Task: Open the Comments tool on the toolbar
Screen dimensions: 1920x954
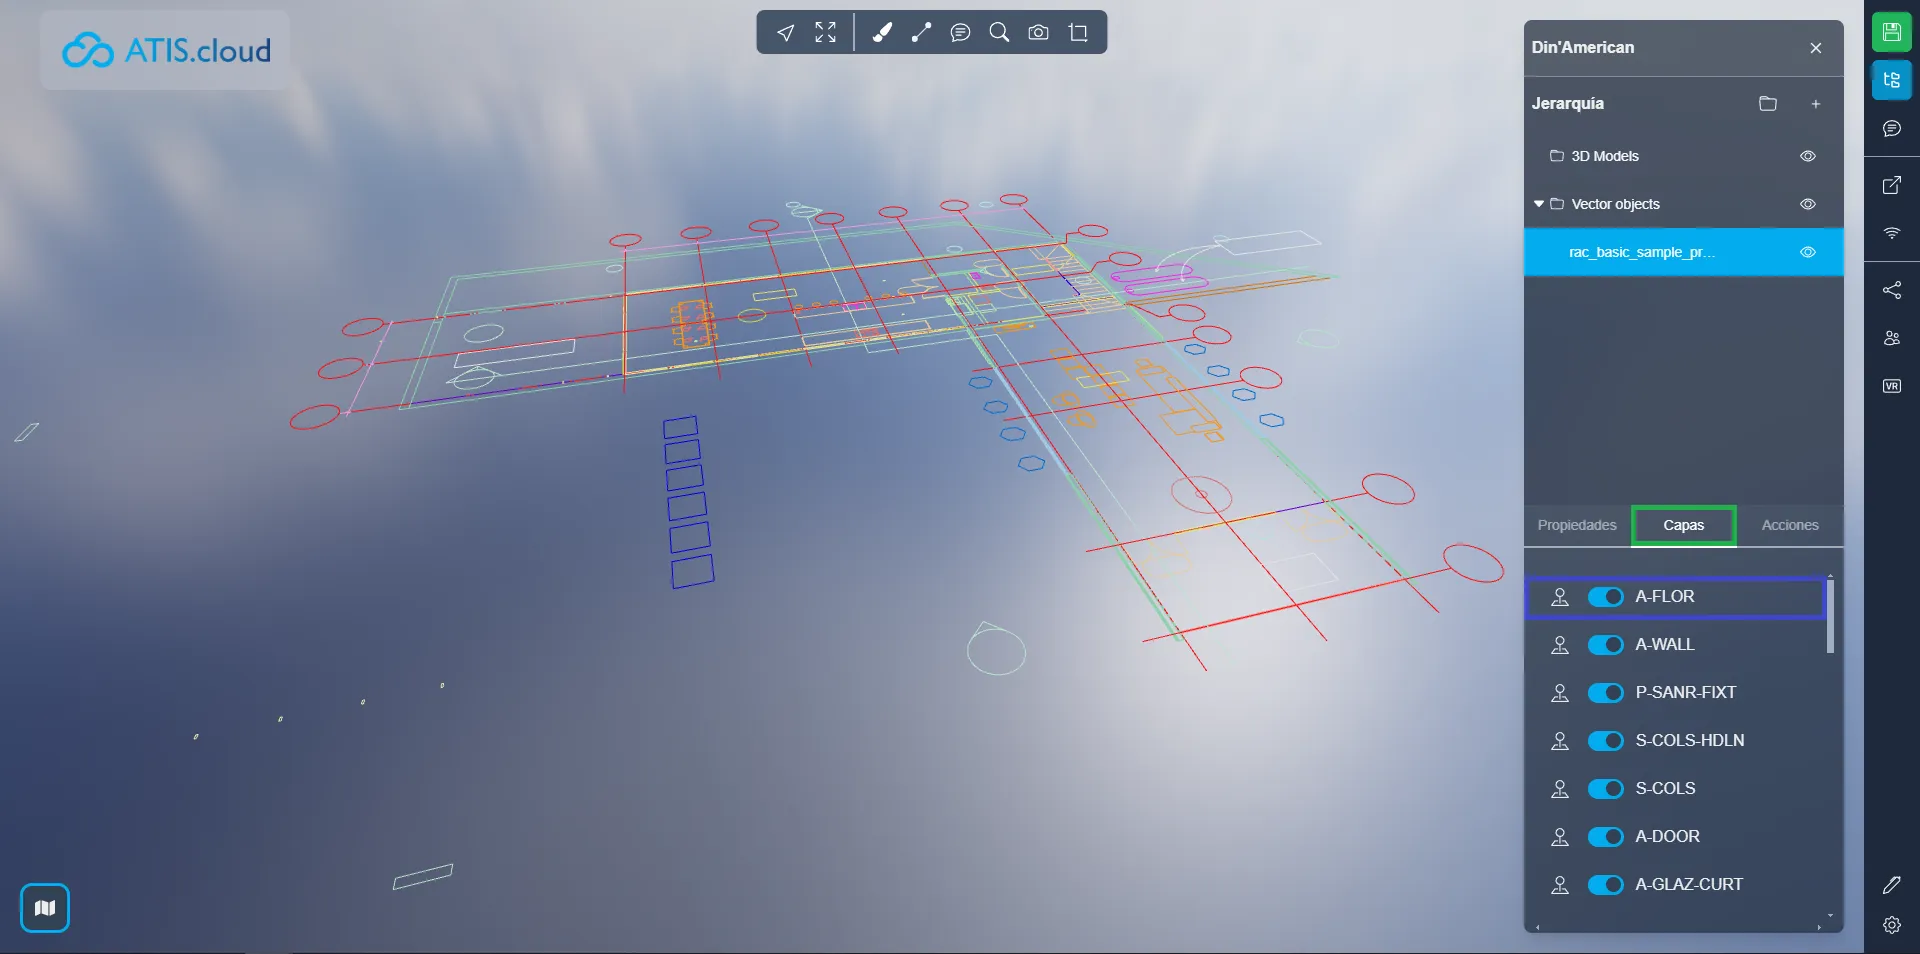Action: (x=961, y=32)
